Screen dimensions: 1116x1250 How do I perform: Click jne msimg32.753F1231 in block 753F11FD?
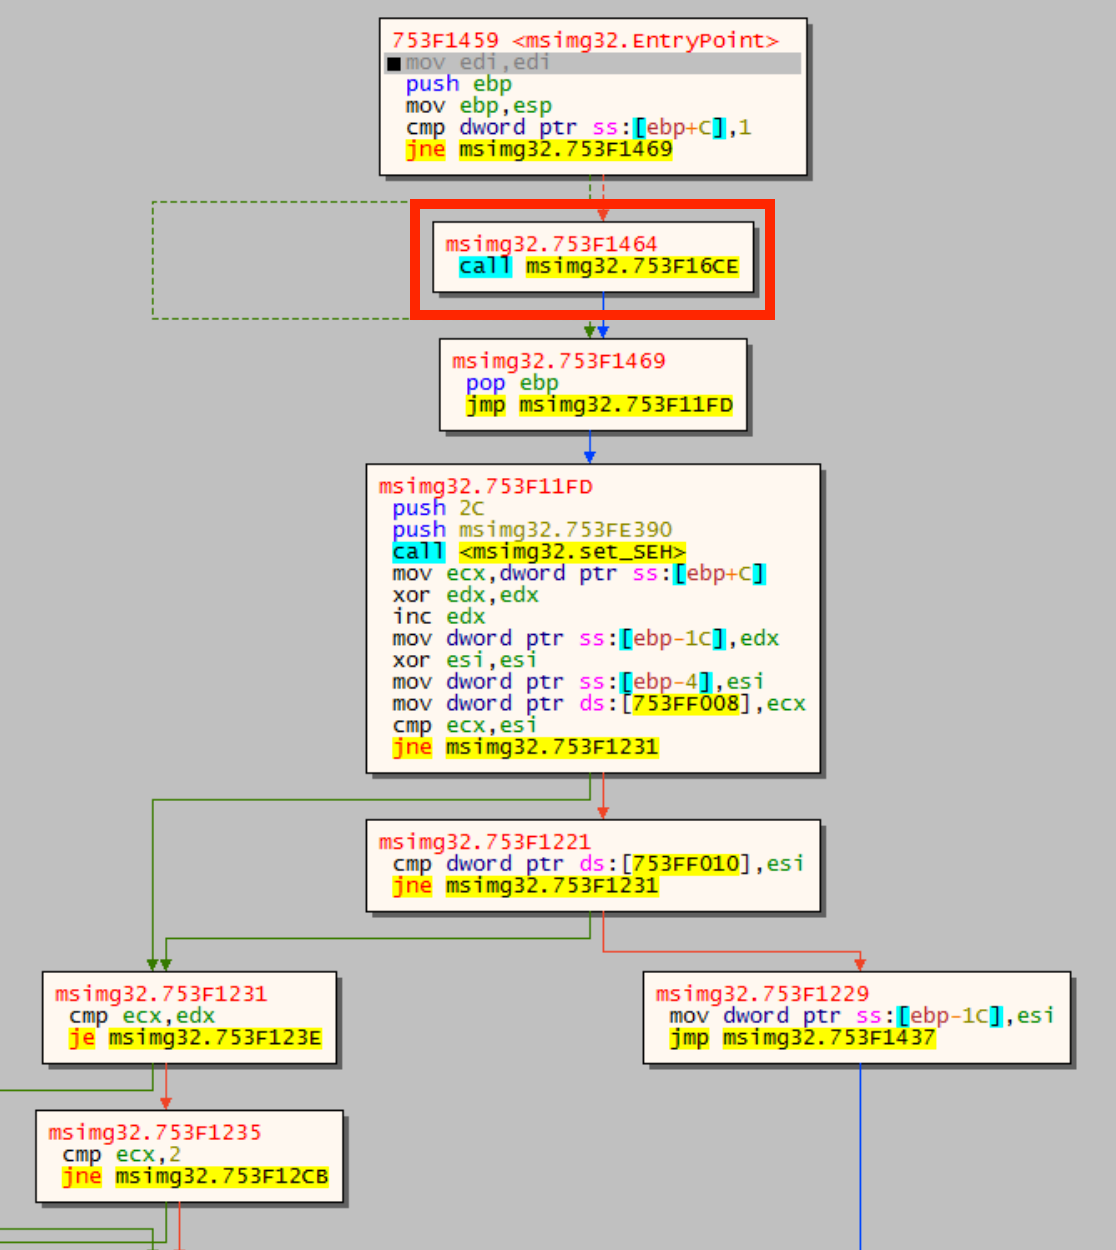(x=525, y=747)
